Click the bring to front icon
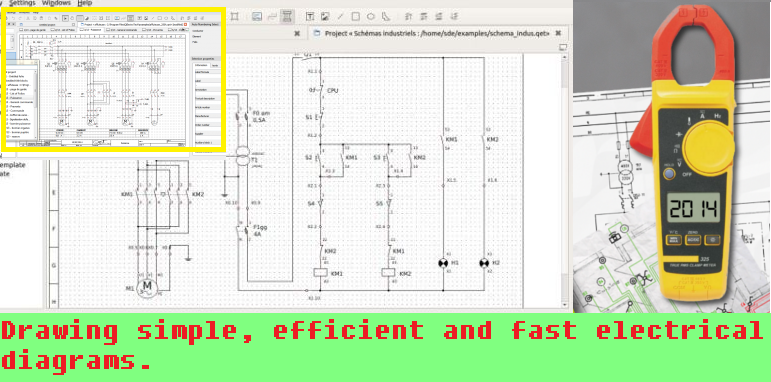Screen dimensions: 771x382 [x=408, y=16]
